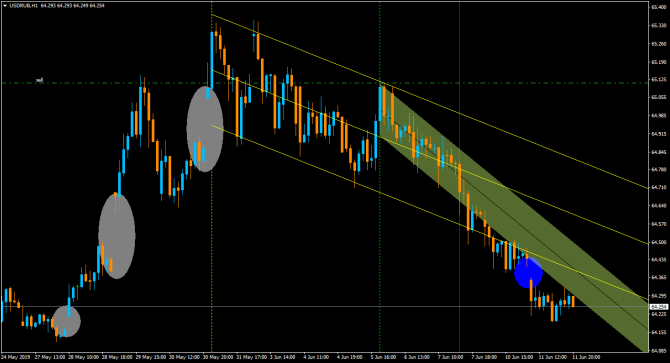Screen dimensions: 670x363
Task: Click the current price tag 64.254
Action: tap(659, 307)
